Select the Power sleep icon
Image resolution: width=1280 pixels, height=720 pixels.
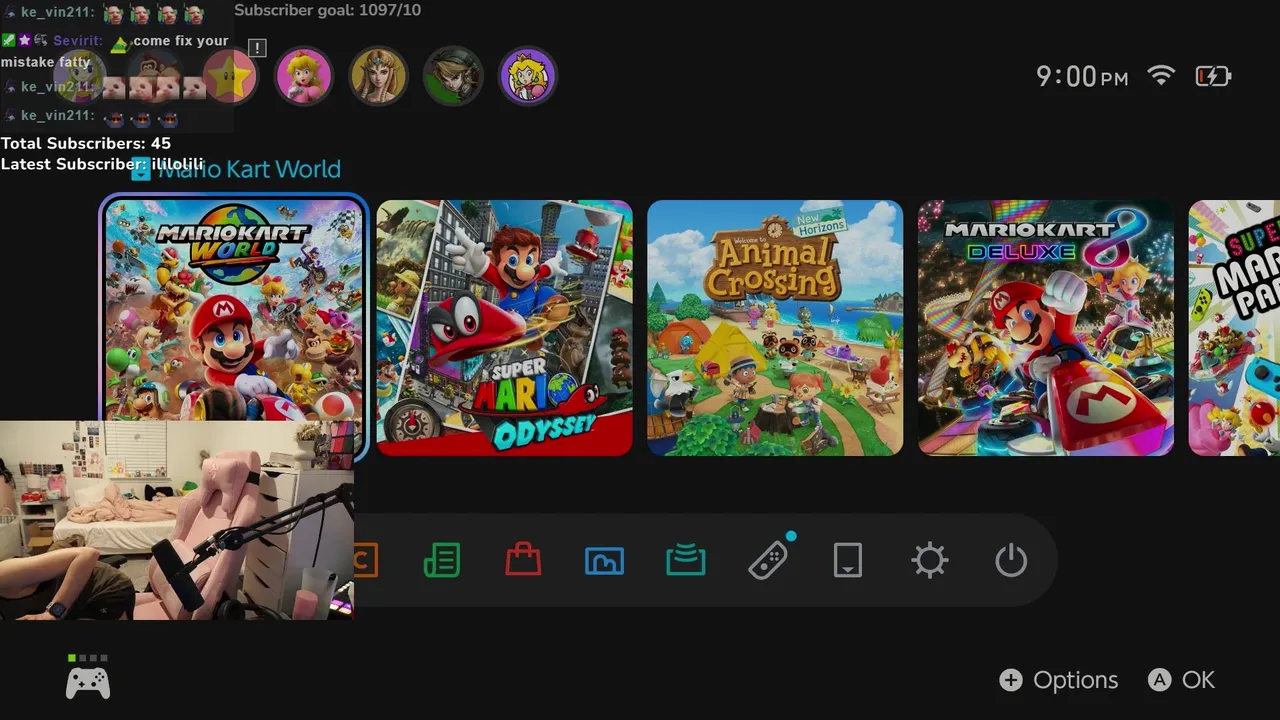point(1011,561)
